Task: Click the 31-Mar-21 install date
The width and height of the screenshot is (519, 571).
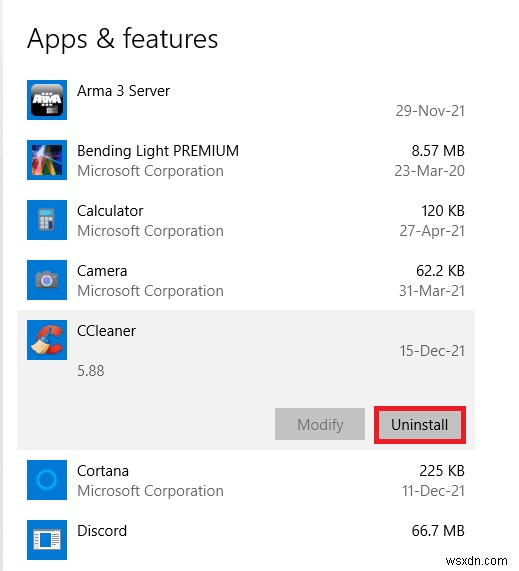Action: tap(432, 291)
